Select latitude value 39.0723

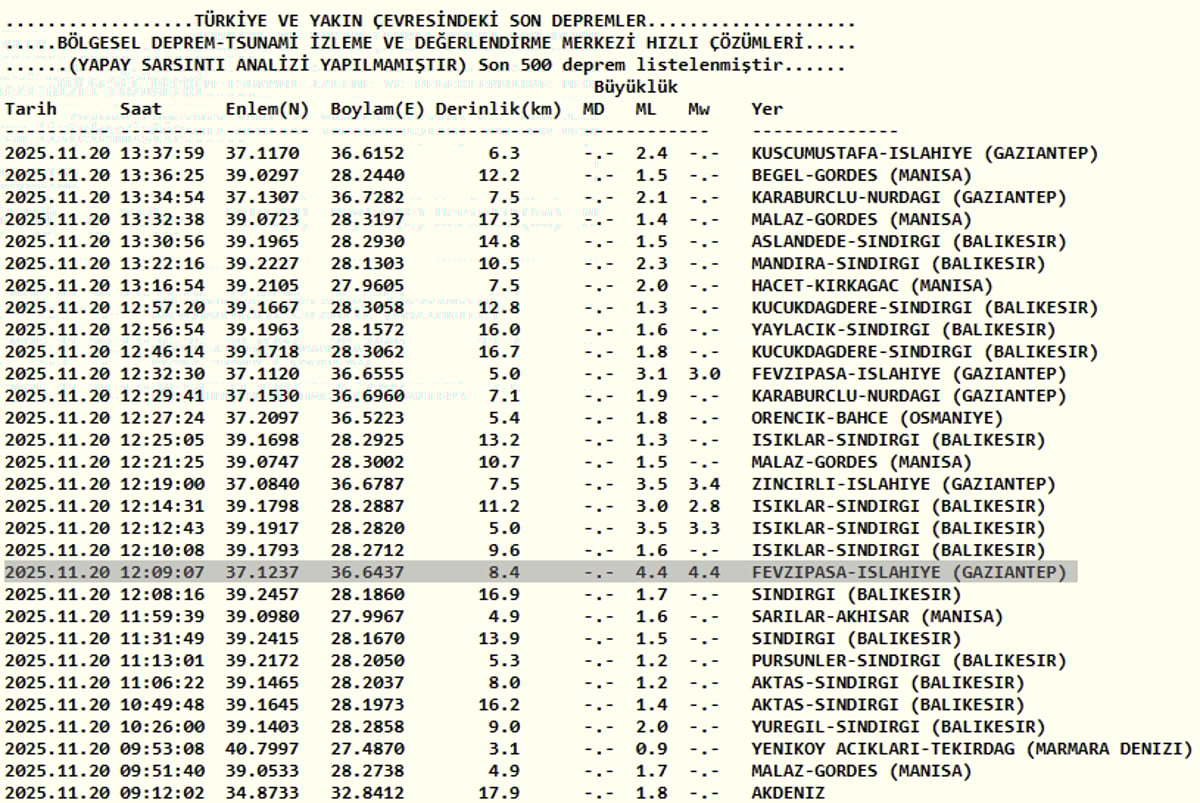[x=262, y=219]
